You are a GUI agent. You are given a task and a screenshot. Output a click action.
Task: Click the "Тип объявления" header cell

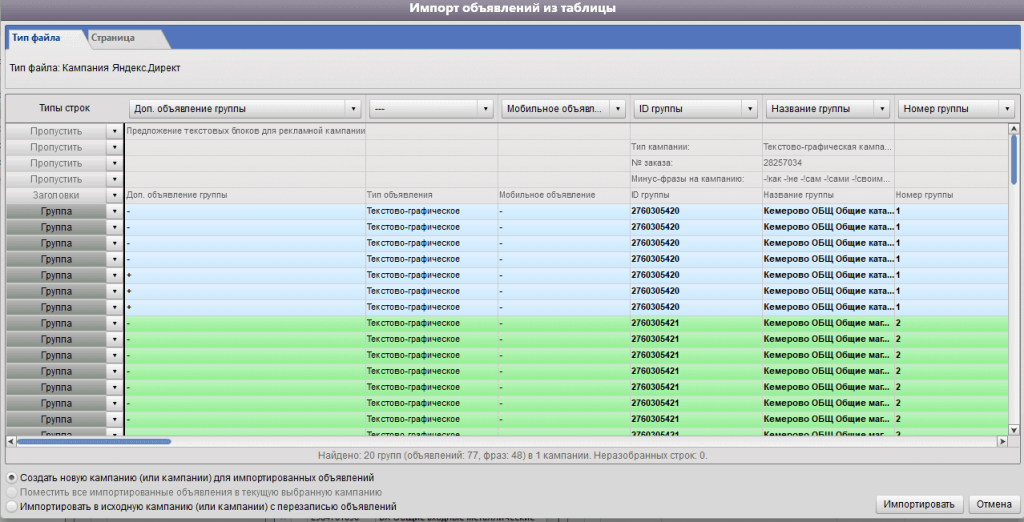click(400, 196)
